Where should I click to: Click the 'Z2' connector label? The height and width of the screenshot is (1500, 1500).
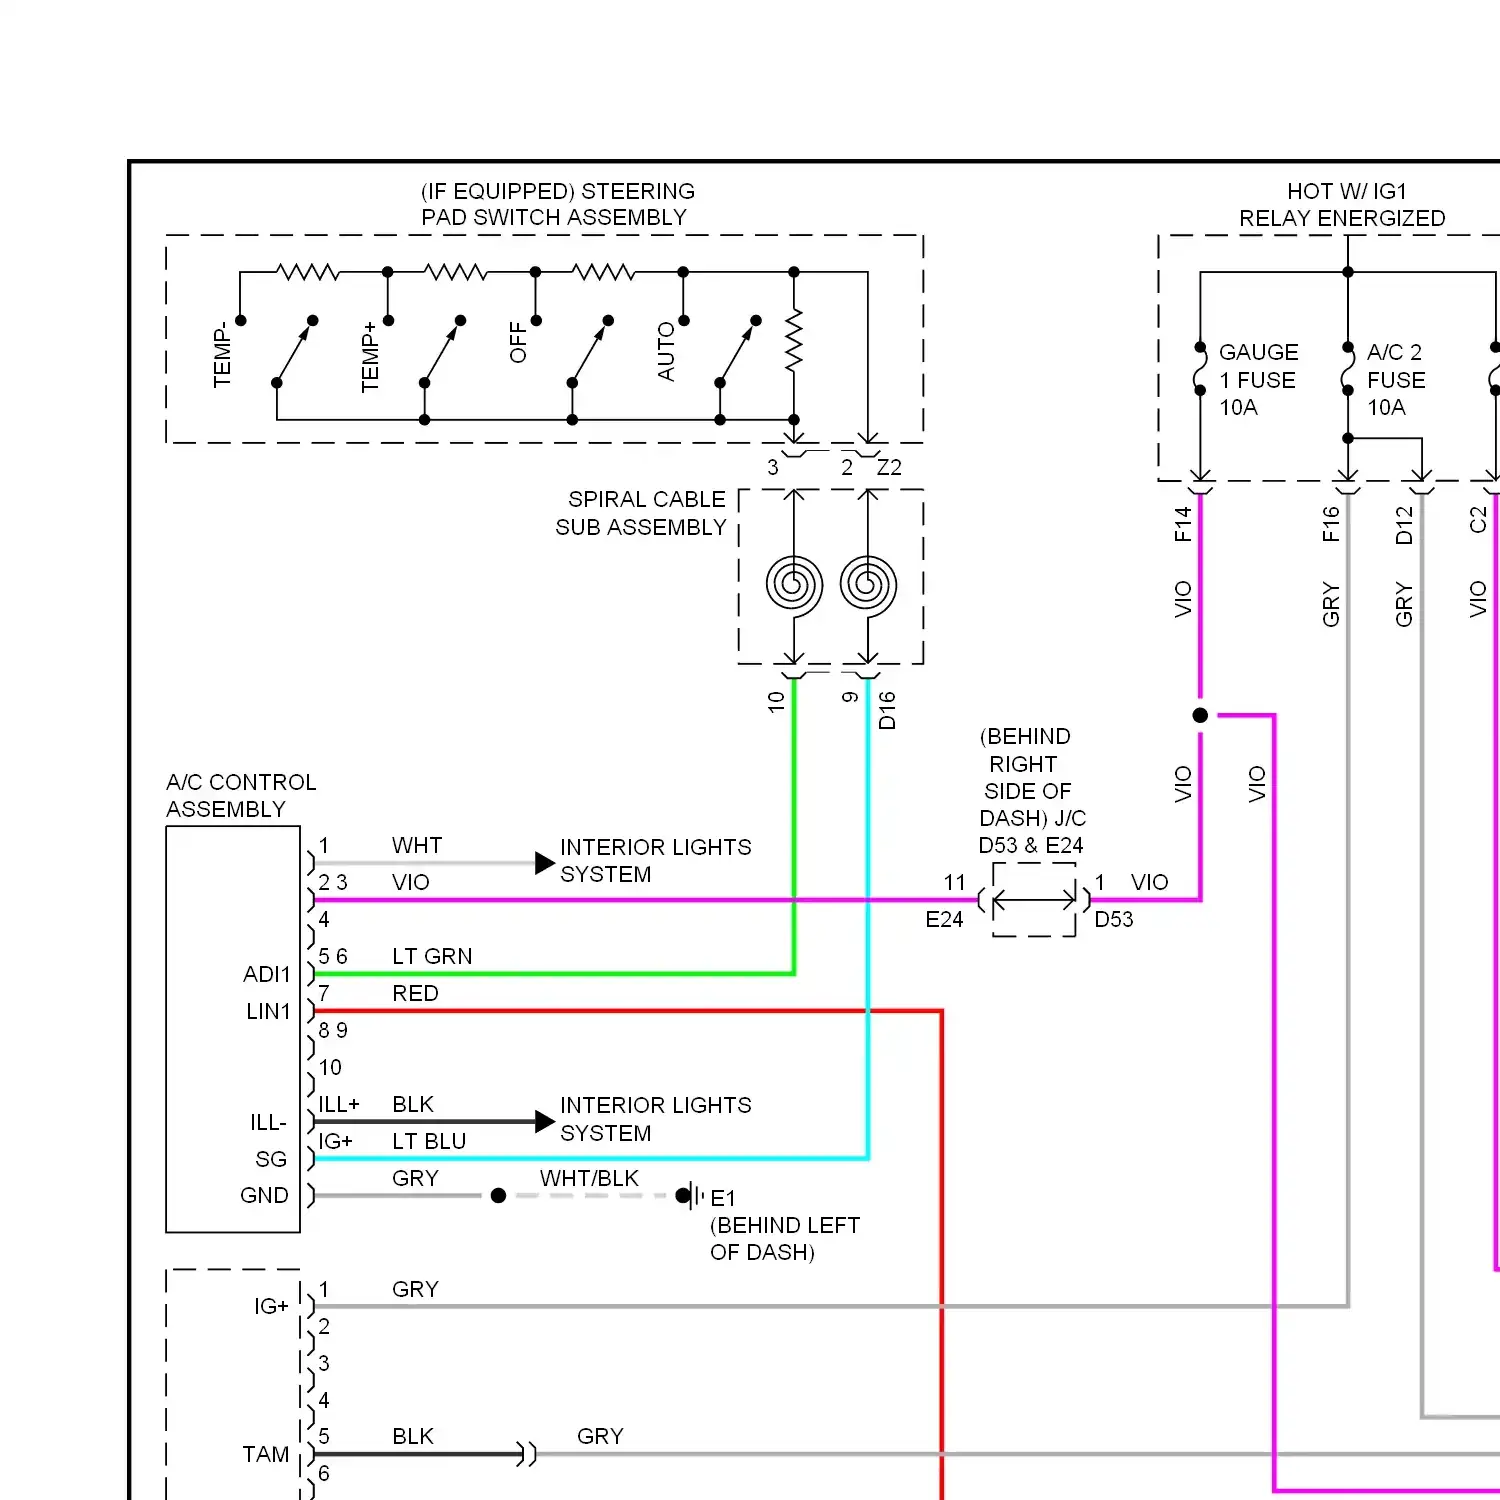point(889,467)
